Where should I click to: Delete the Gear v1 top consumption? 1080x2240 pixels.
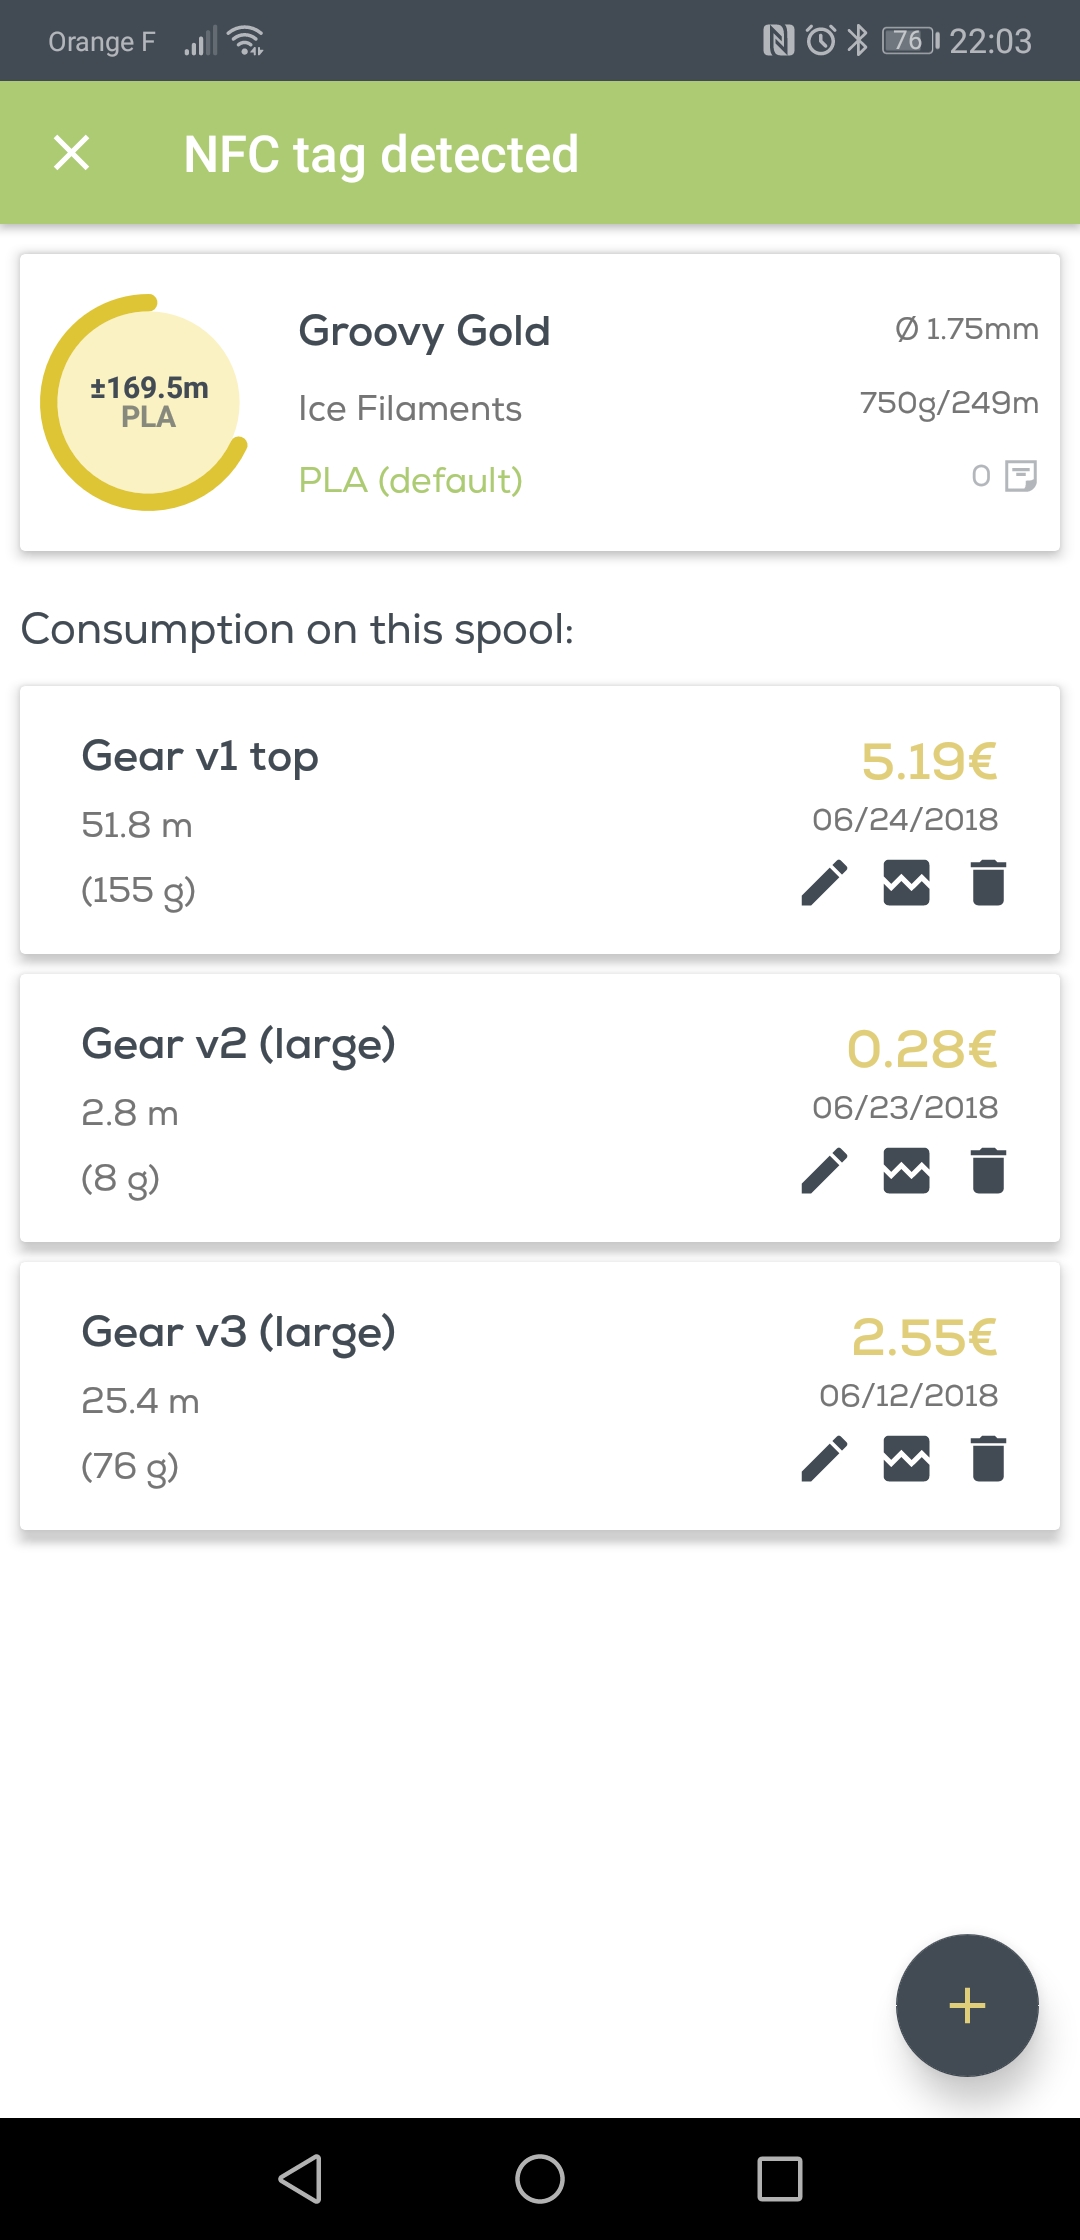pos(988,883)
